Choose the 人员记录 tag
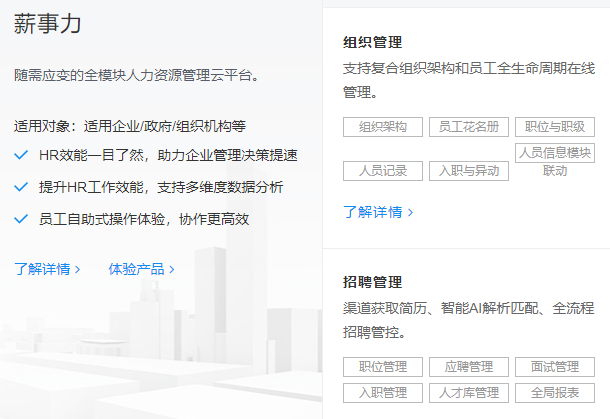Image resolution: width=610 pixels, height=419 pixels. coord(383,171)
